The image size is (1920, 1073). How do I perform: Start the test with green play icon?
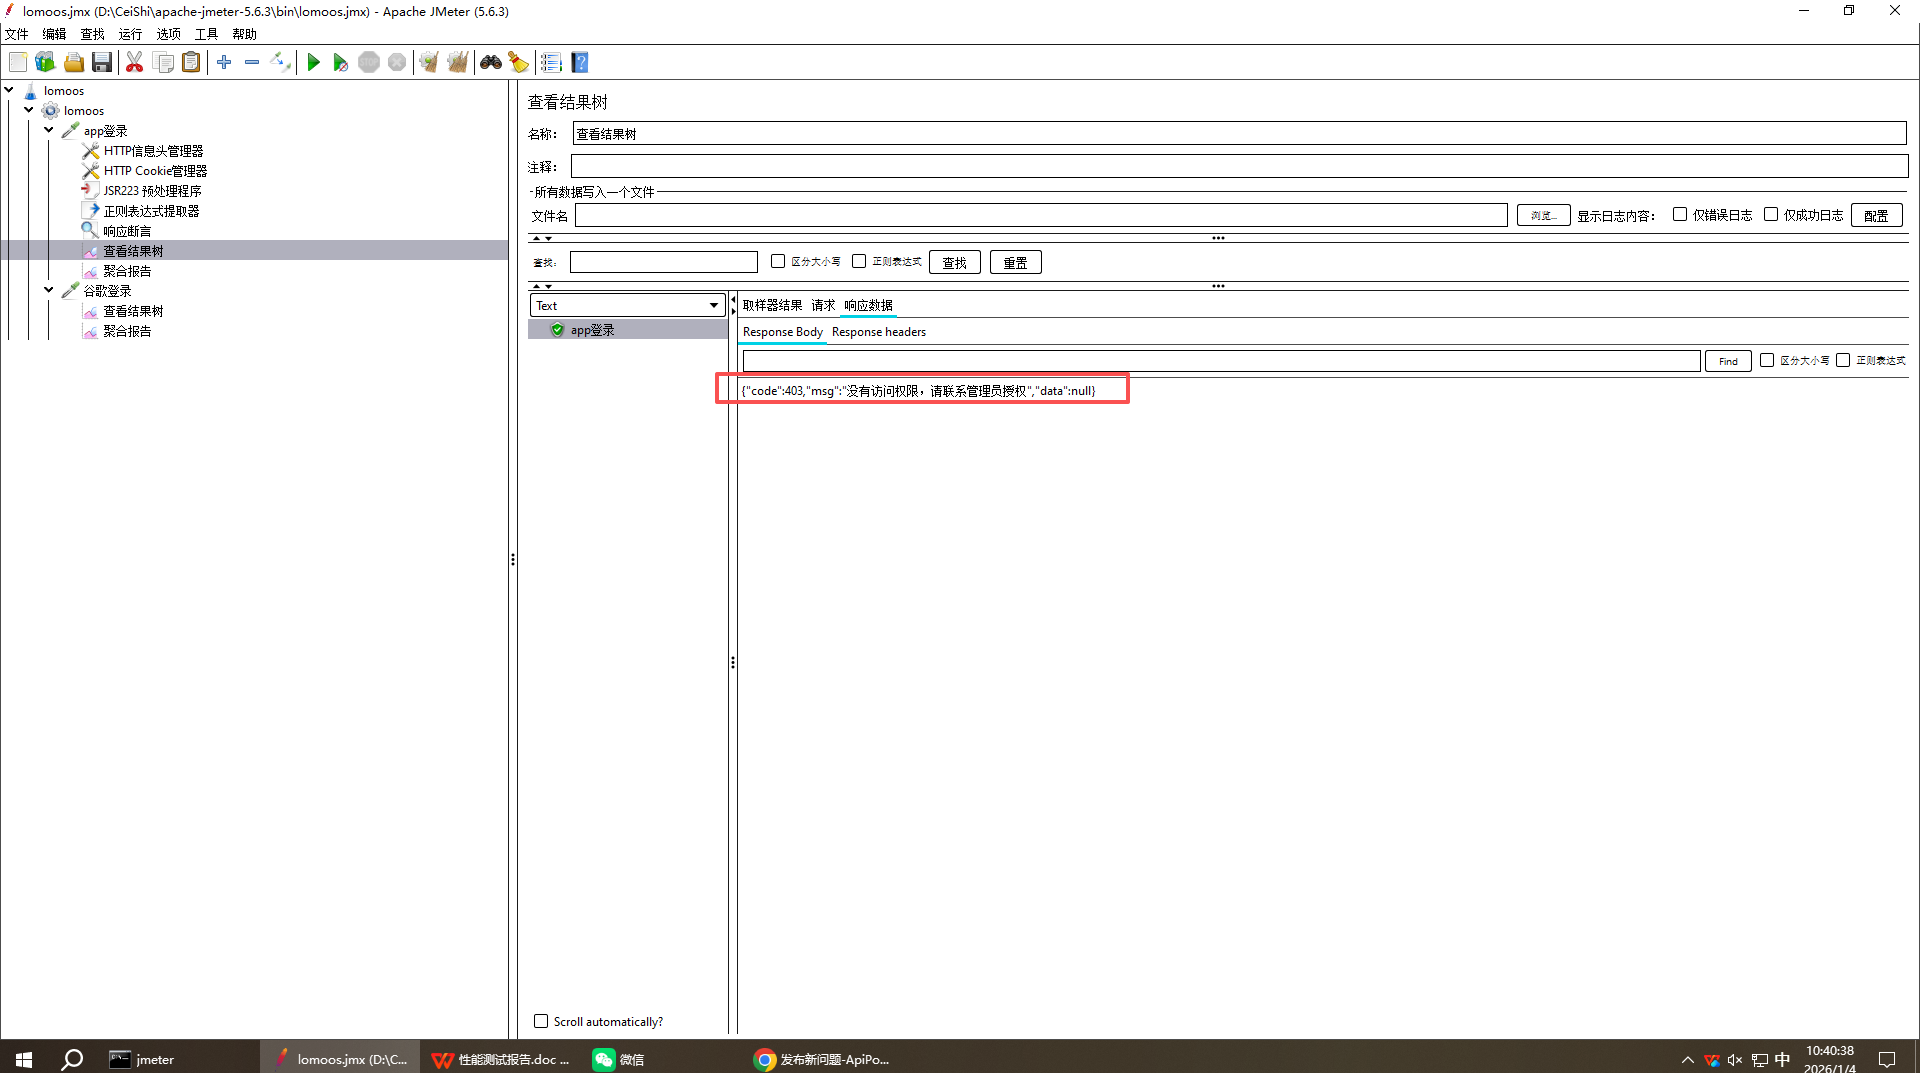(x=313, y=63)
